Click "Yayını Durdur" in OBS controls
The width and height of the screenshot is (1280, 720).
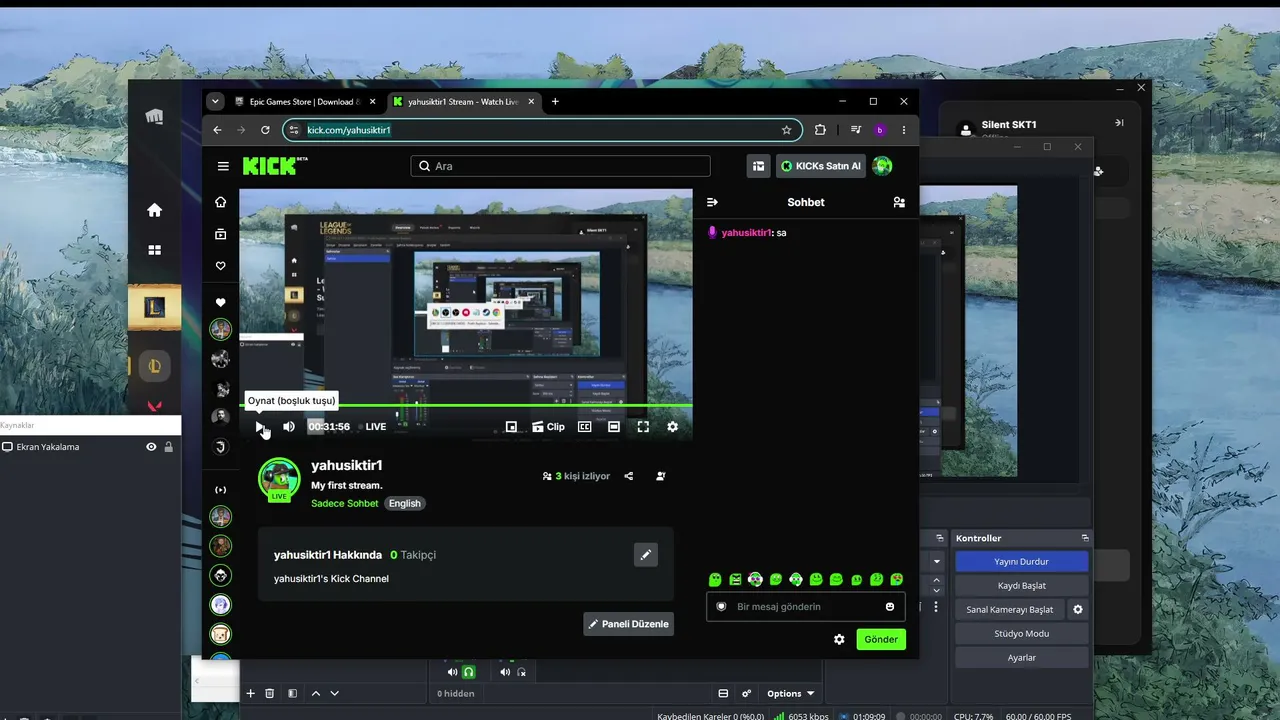(1021, 562)
